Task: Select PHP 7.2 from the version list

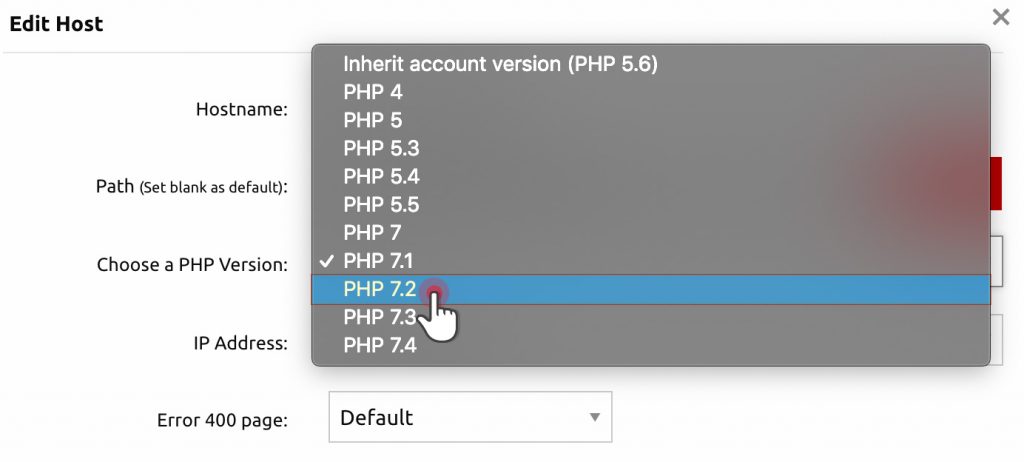Action: pyautogui.click(x=650, y=289)
